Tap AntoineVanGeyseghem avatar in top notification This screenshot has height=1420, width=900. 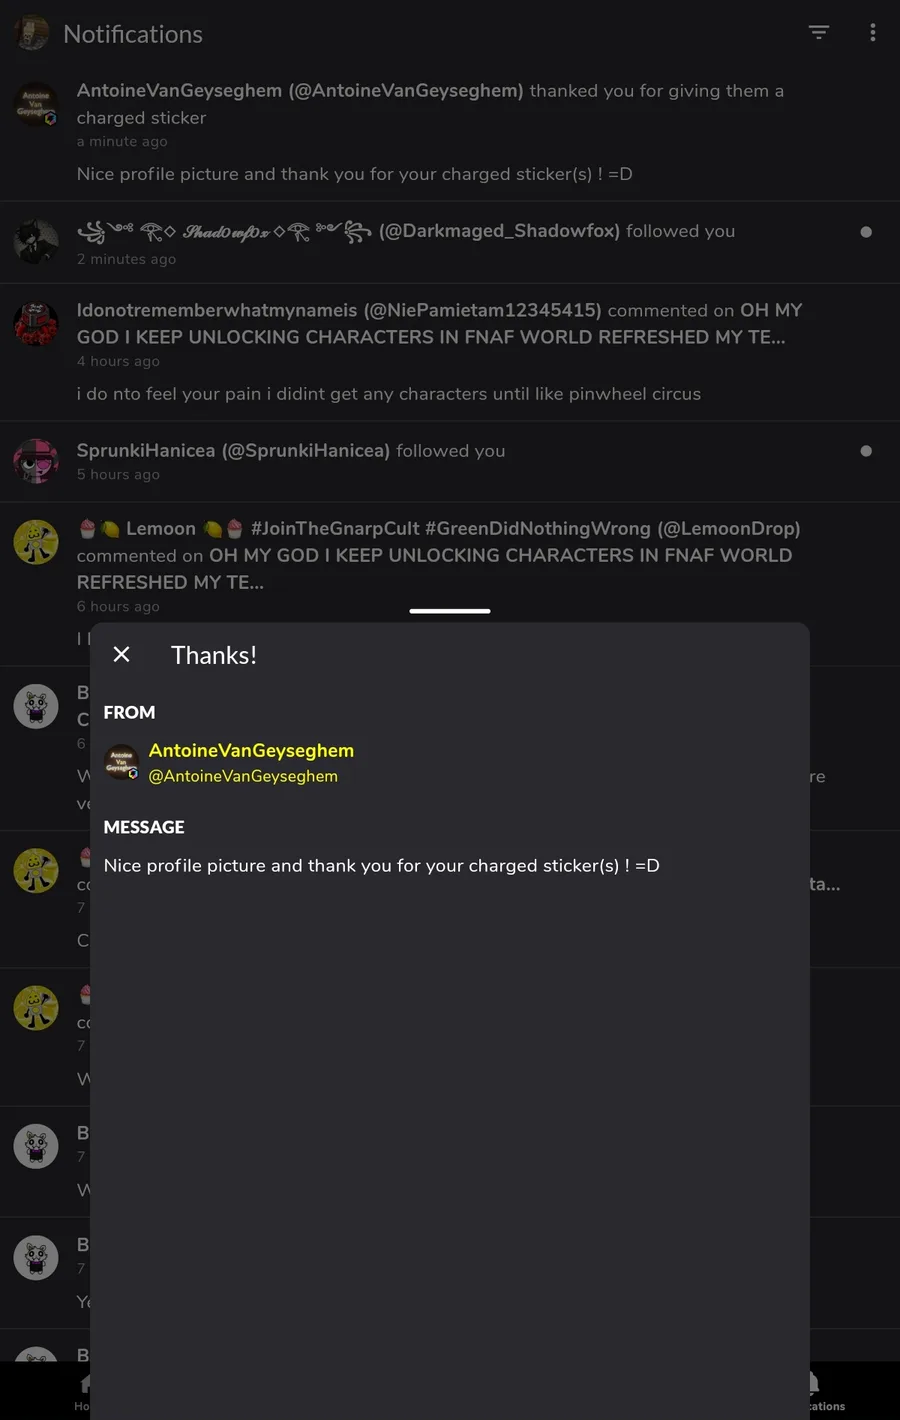[x=36, y=104]
